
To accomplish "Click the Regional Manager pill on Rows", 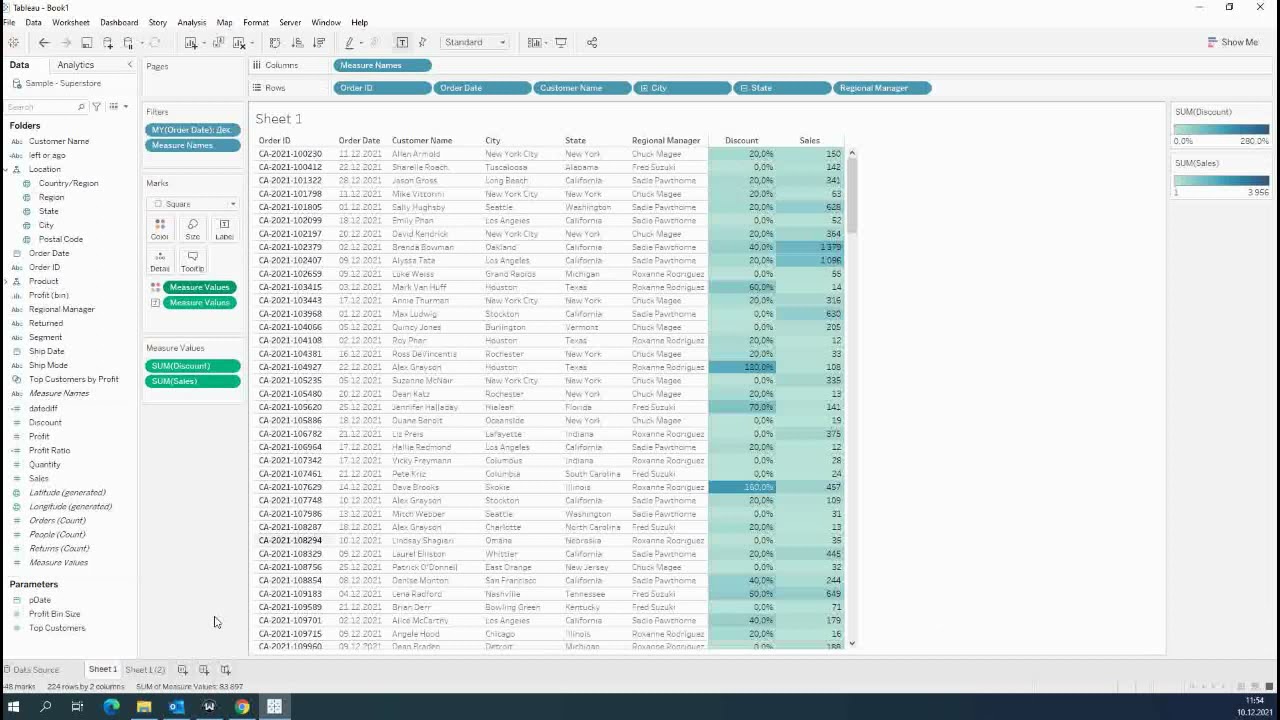I will click(x=883, y=88).
